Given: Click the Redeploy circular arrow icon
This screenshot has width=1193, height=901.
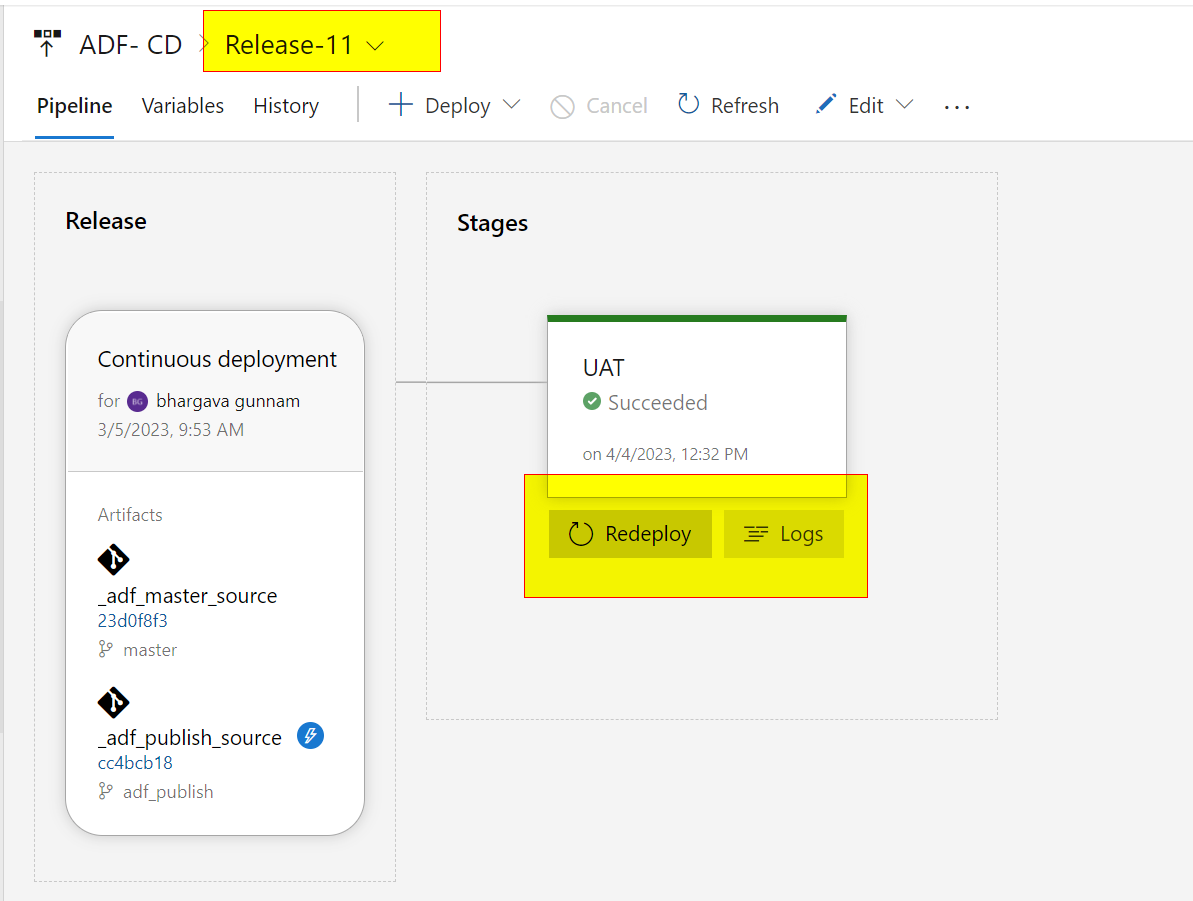Looking at the screenshot, I should (x=581, y=534).
